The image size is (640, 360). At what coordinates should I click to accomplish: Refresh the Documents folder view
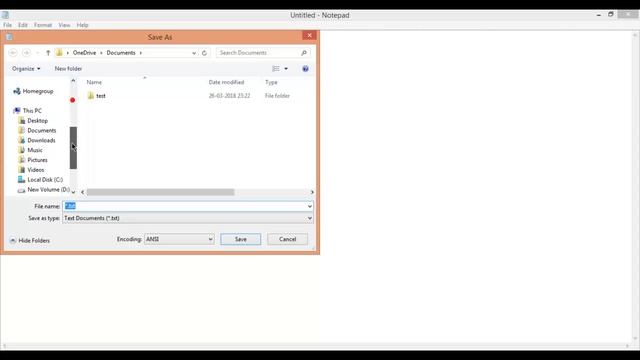click(x=204, y=53)
